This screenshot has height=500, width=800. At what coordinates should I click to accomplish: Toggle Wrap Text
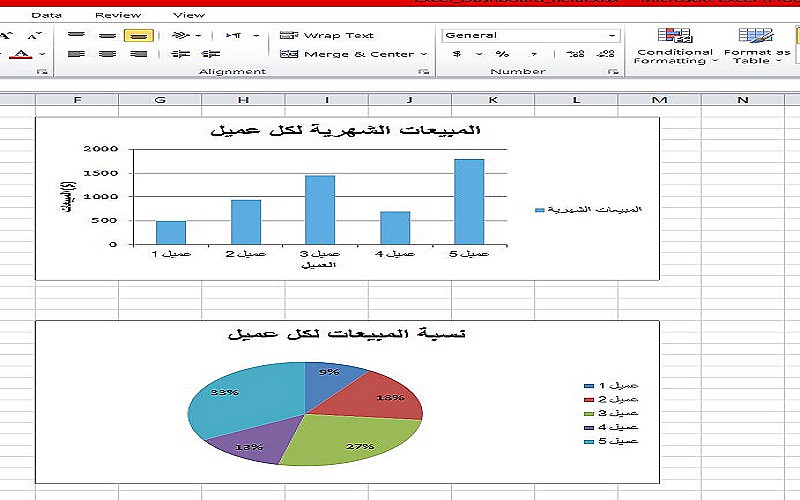coord(327,35)
